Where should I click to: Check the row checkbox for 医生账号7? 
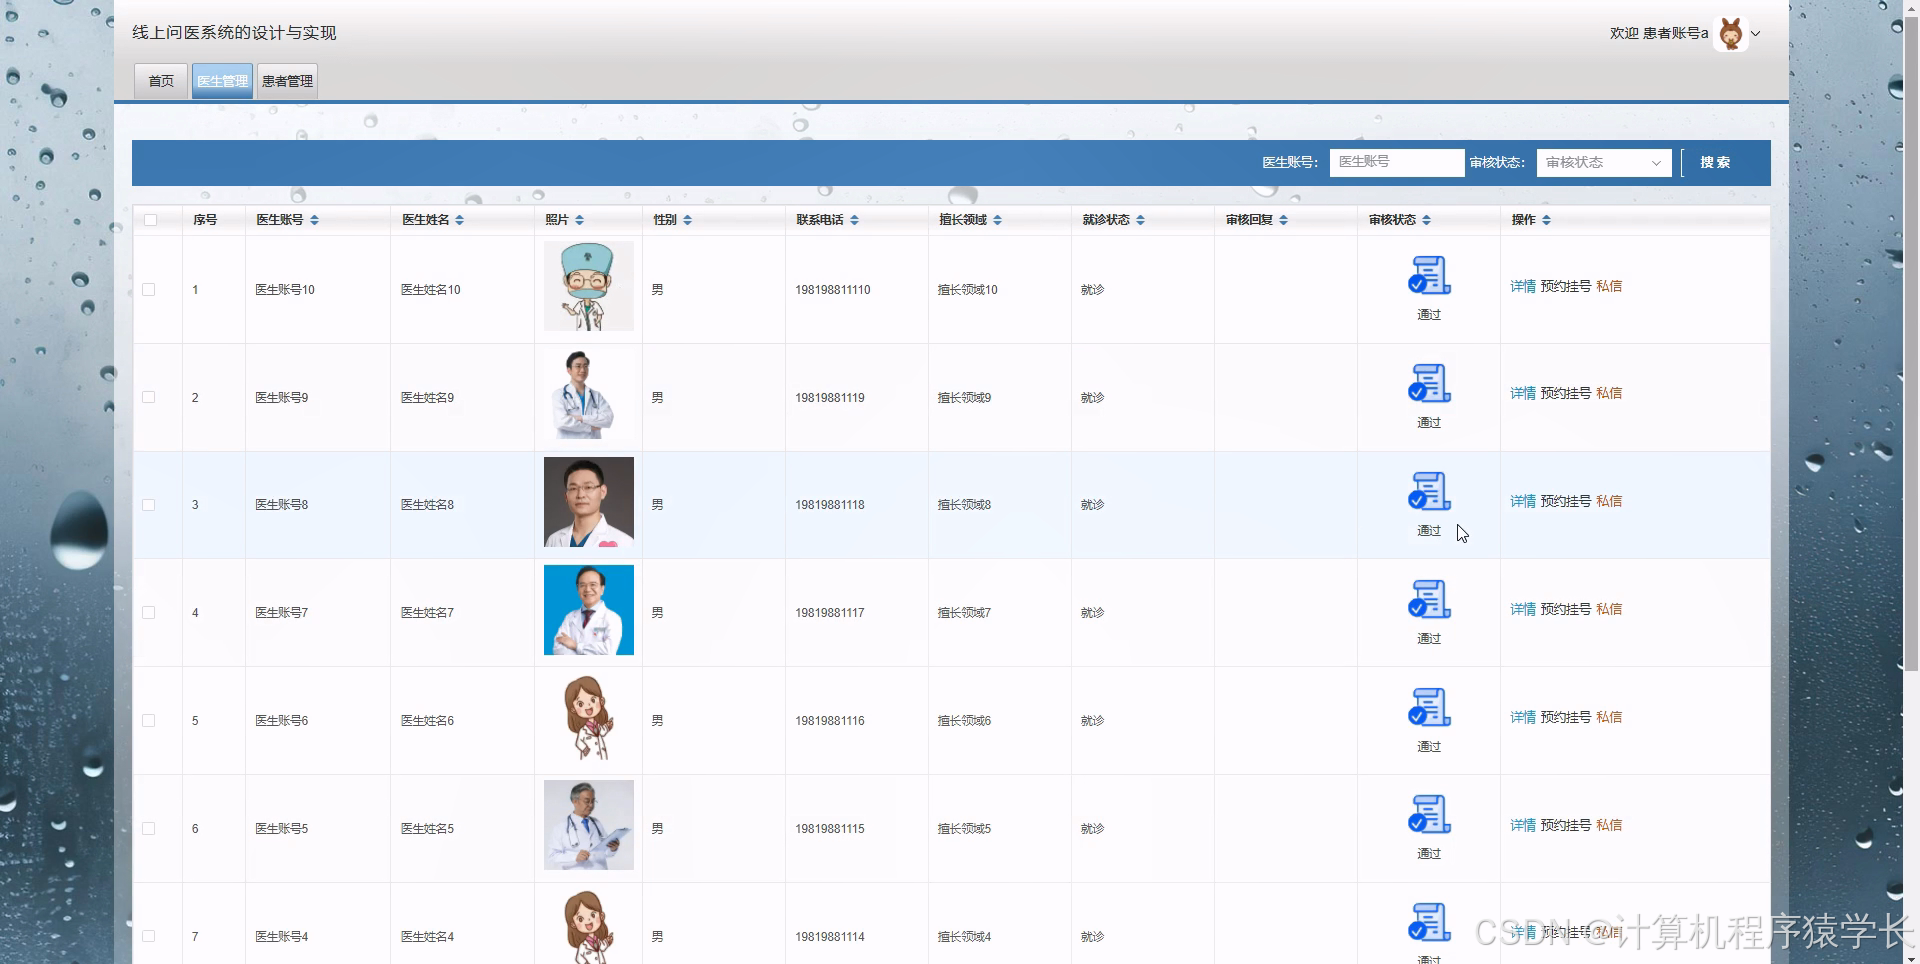tap(148, 612)
